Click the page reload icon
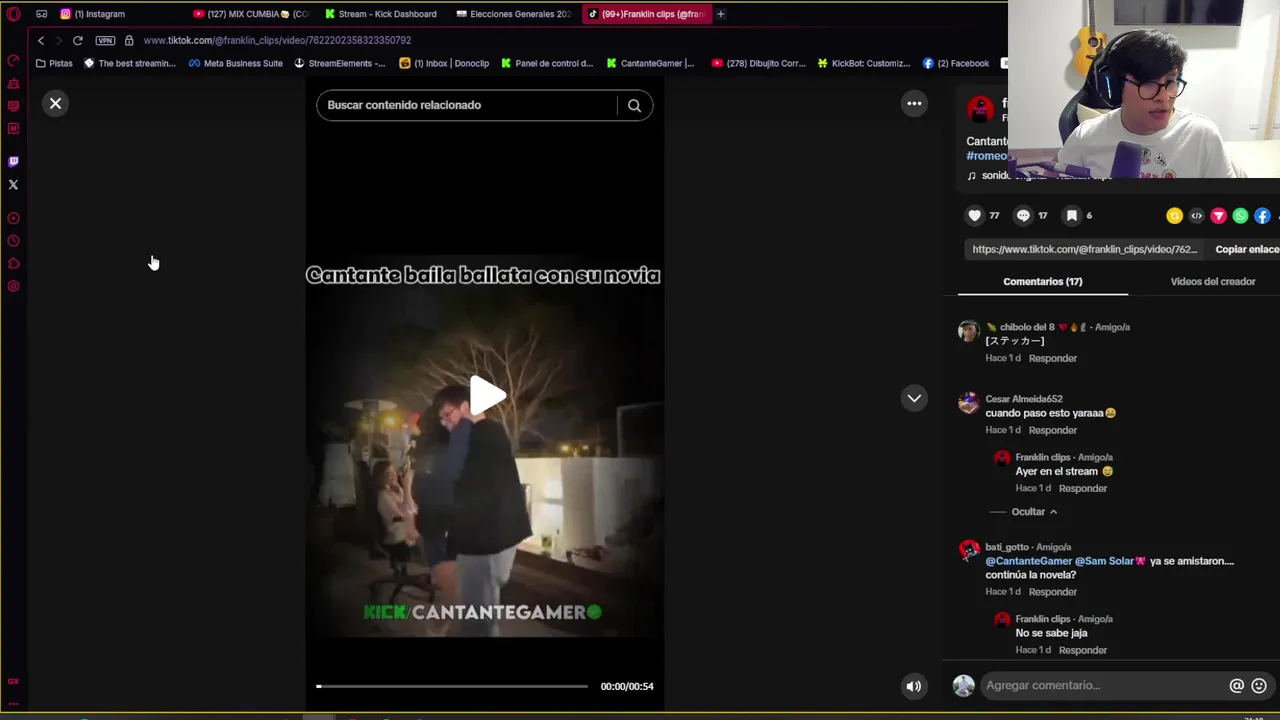The height and width of the screenshot is (720, 1280). pos(77,40)
